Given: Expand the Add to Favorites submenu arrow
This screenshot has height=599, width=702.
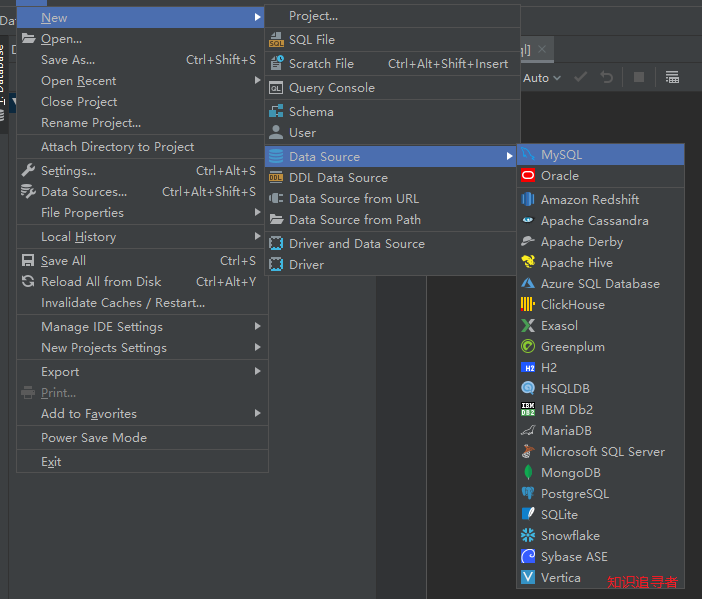Looking at the screenshot, I should click(x=257, y=413).
